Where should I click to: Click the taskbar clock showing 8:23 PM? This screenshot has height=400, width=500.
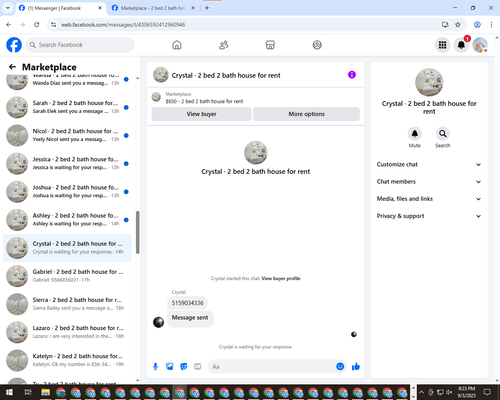(x=466, y=392)
